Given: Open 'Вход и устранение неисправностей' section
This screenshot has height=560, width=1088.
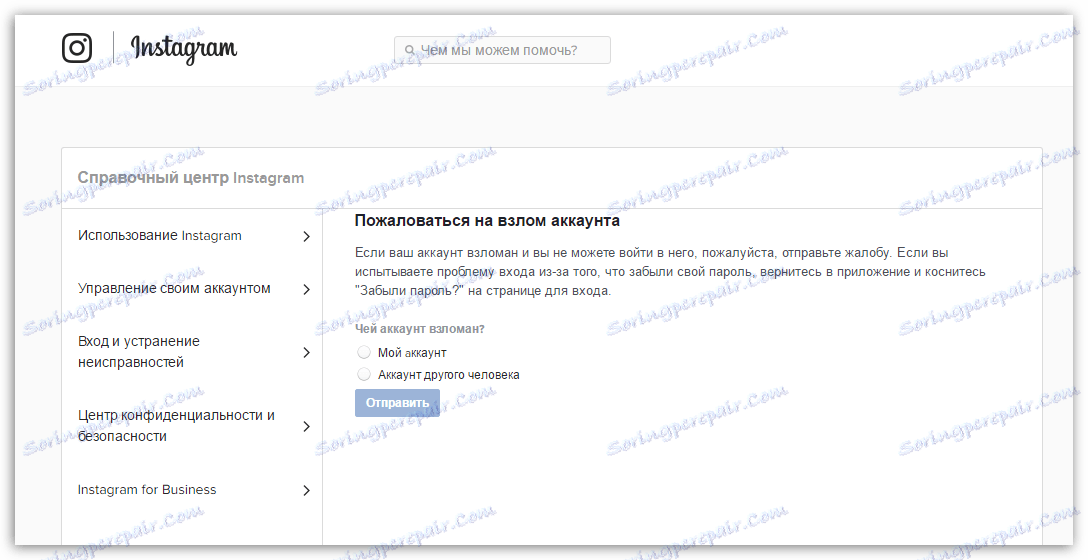Looking at the screenshot, I should click(139, 352).
